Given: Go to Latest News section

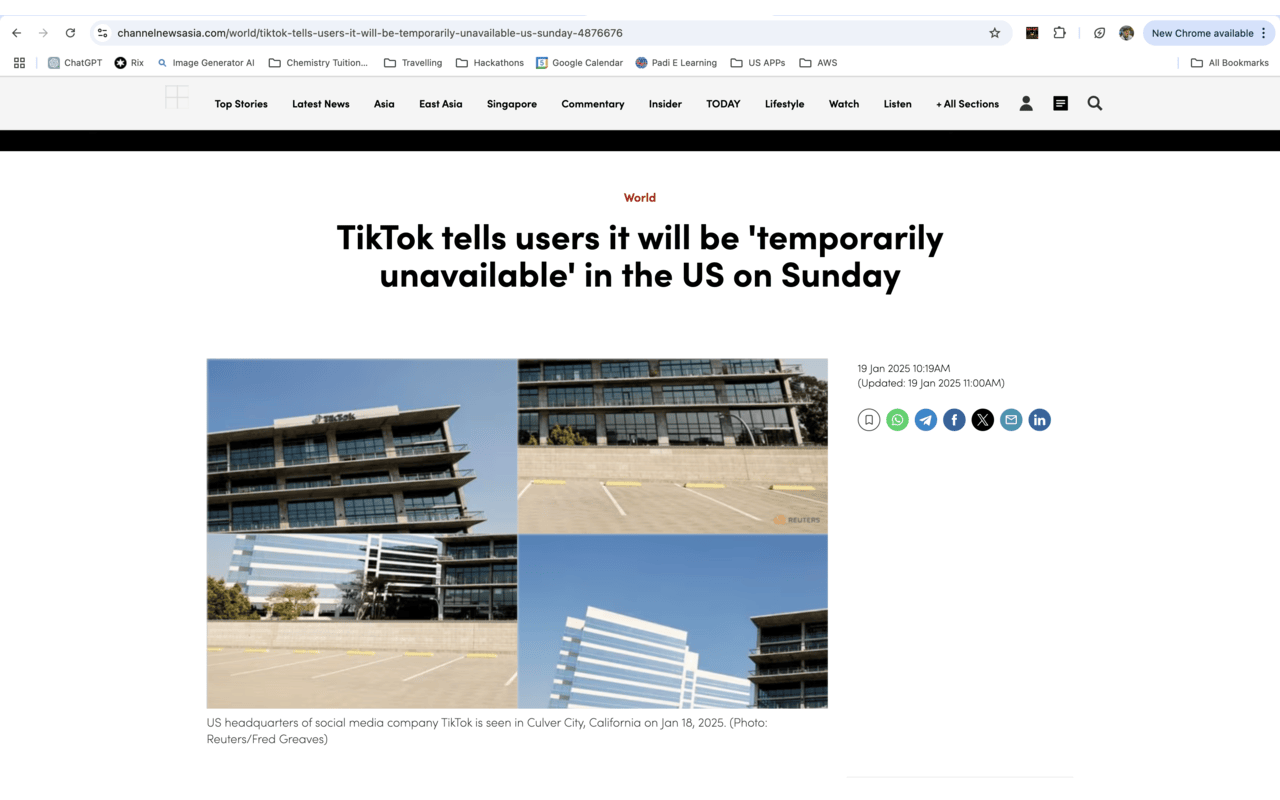Looking at the screenshot, I should [x=321, y=104].
